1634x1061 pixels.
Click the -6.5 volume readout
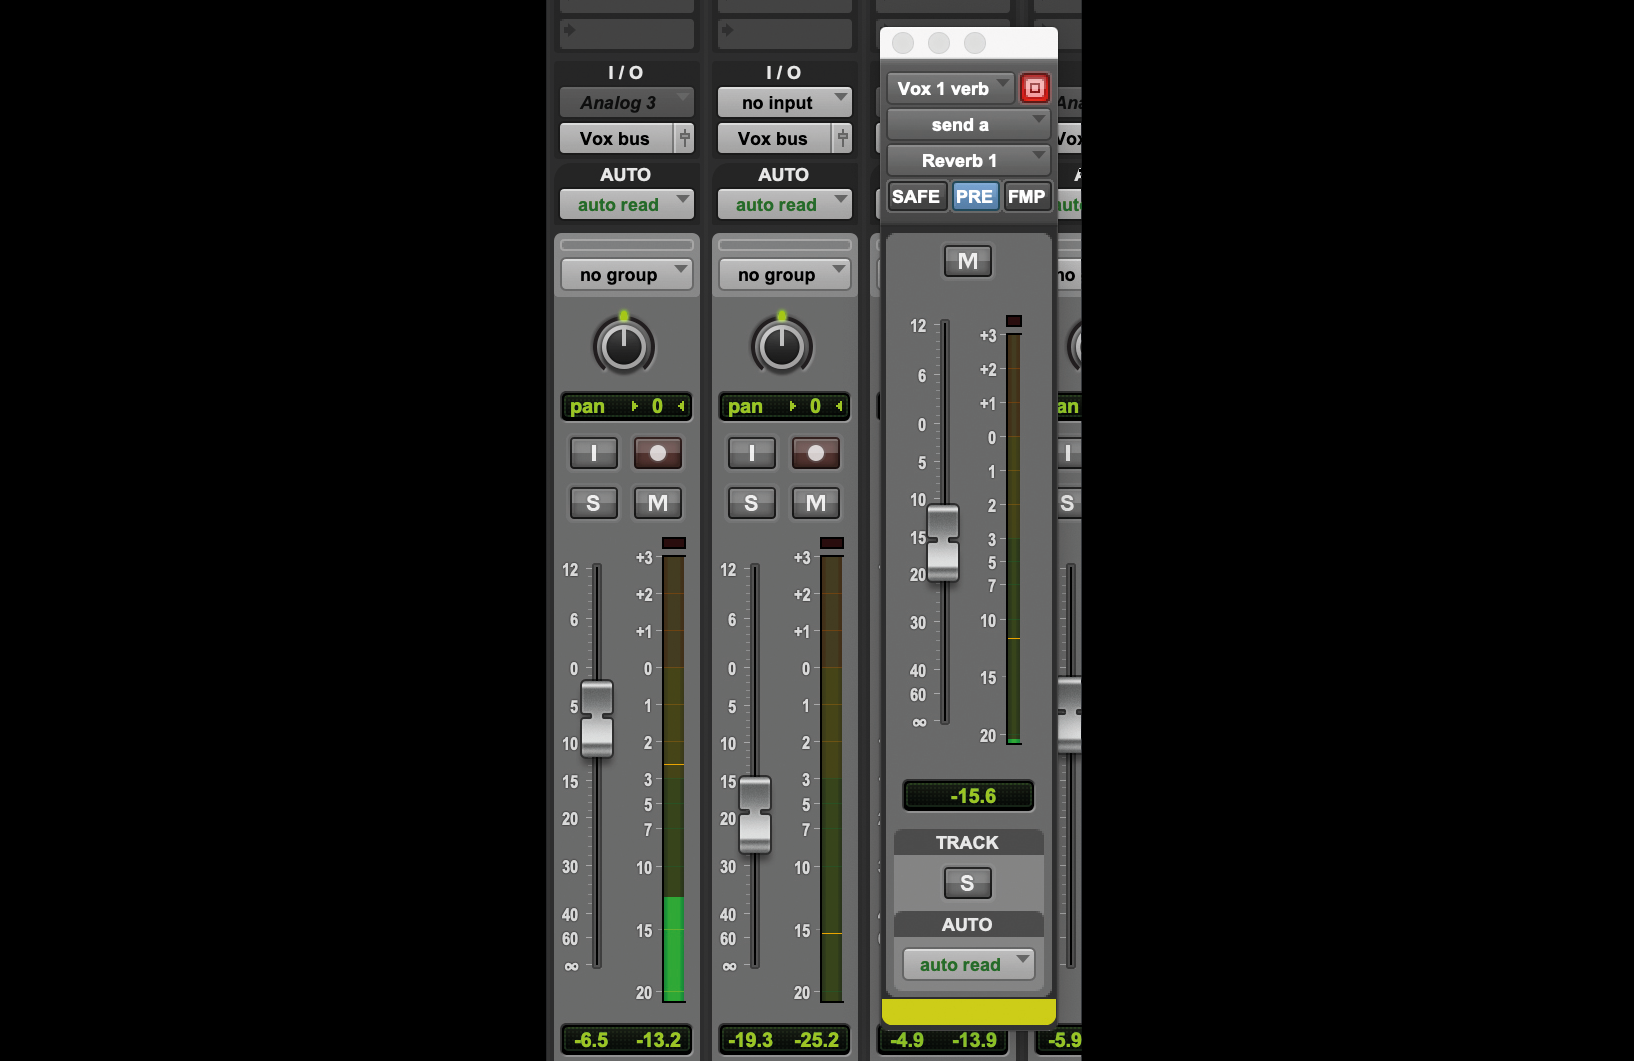click(592, 1040)
